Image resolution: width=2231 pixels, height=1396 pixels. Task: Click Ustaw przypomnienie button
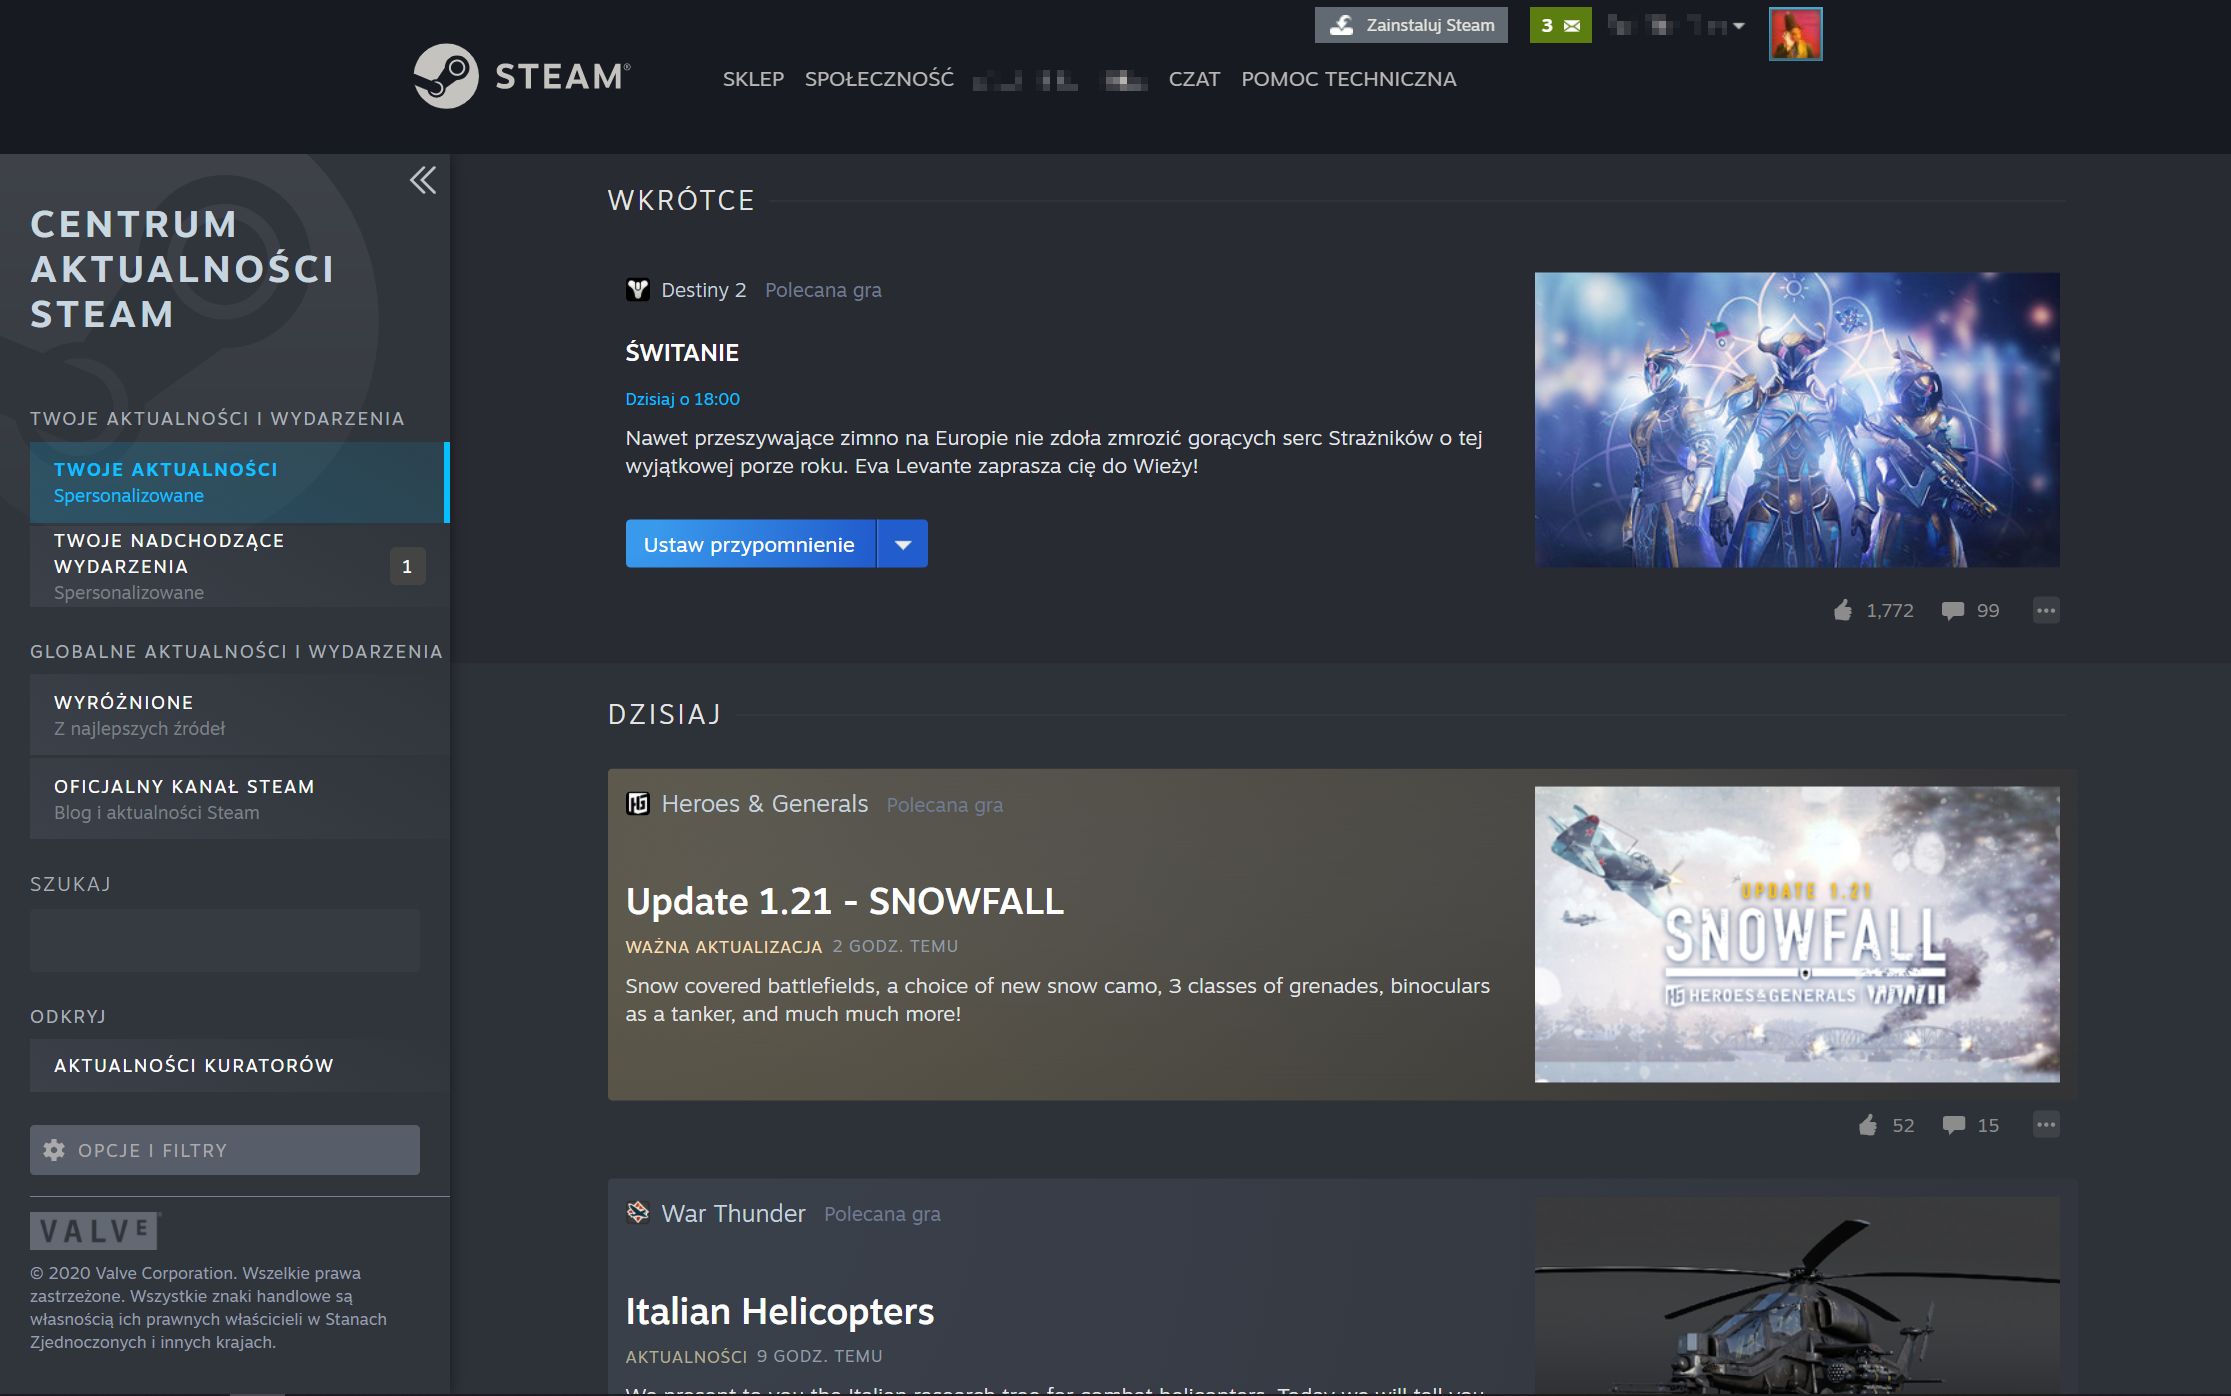749,544
